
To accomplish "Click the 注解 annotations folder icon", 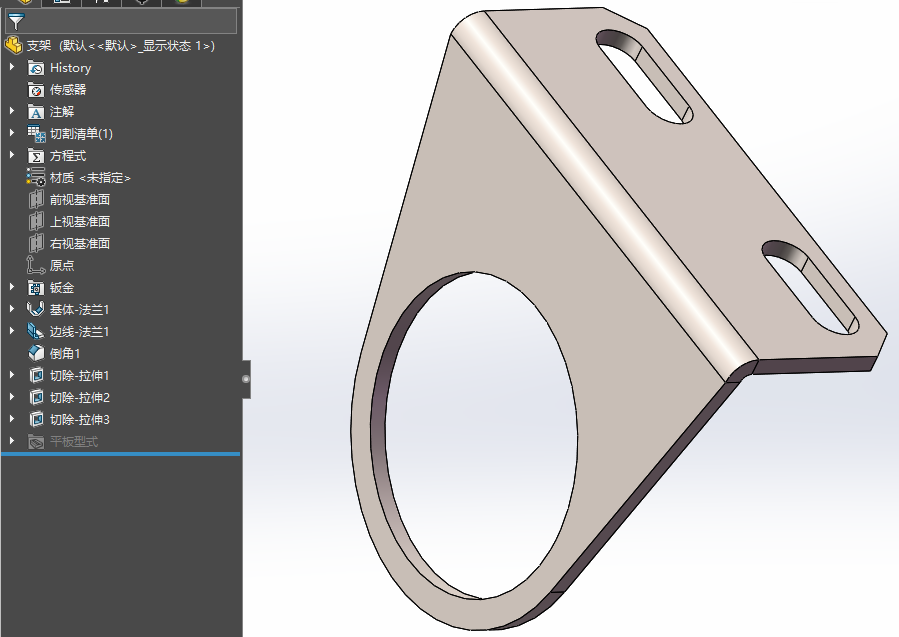I will (x=36, y=112).
